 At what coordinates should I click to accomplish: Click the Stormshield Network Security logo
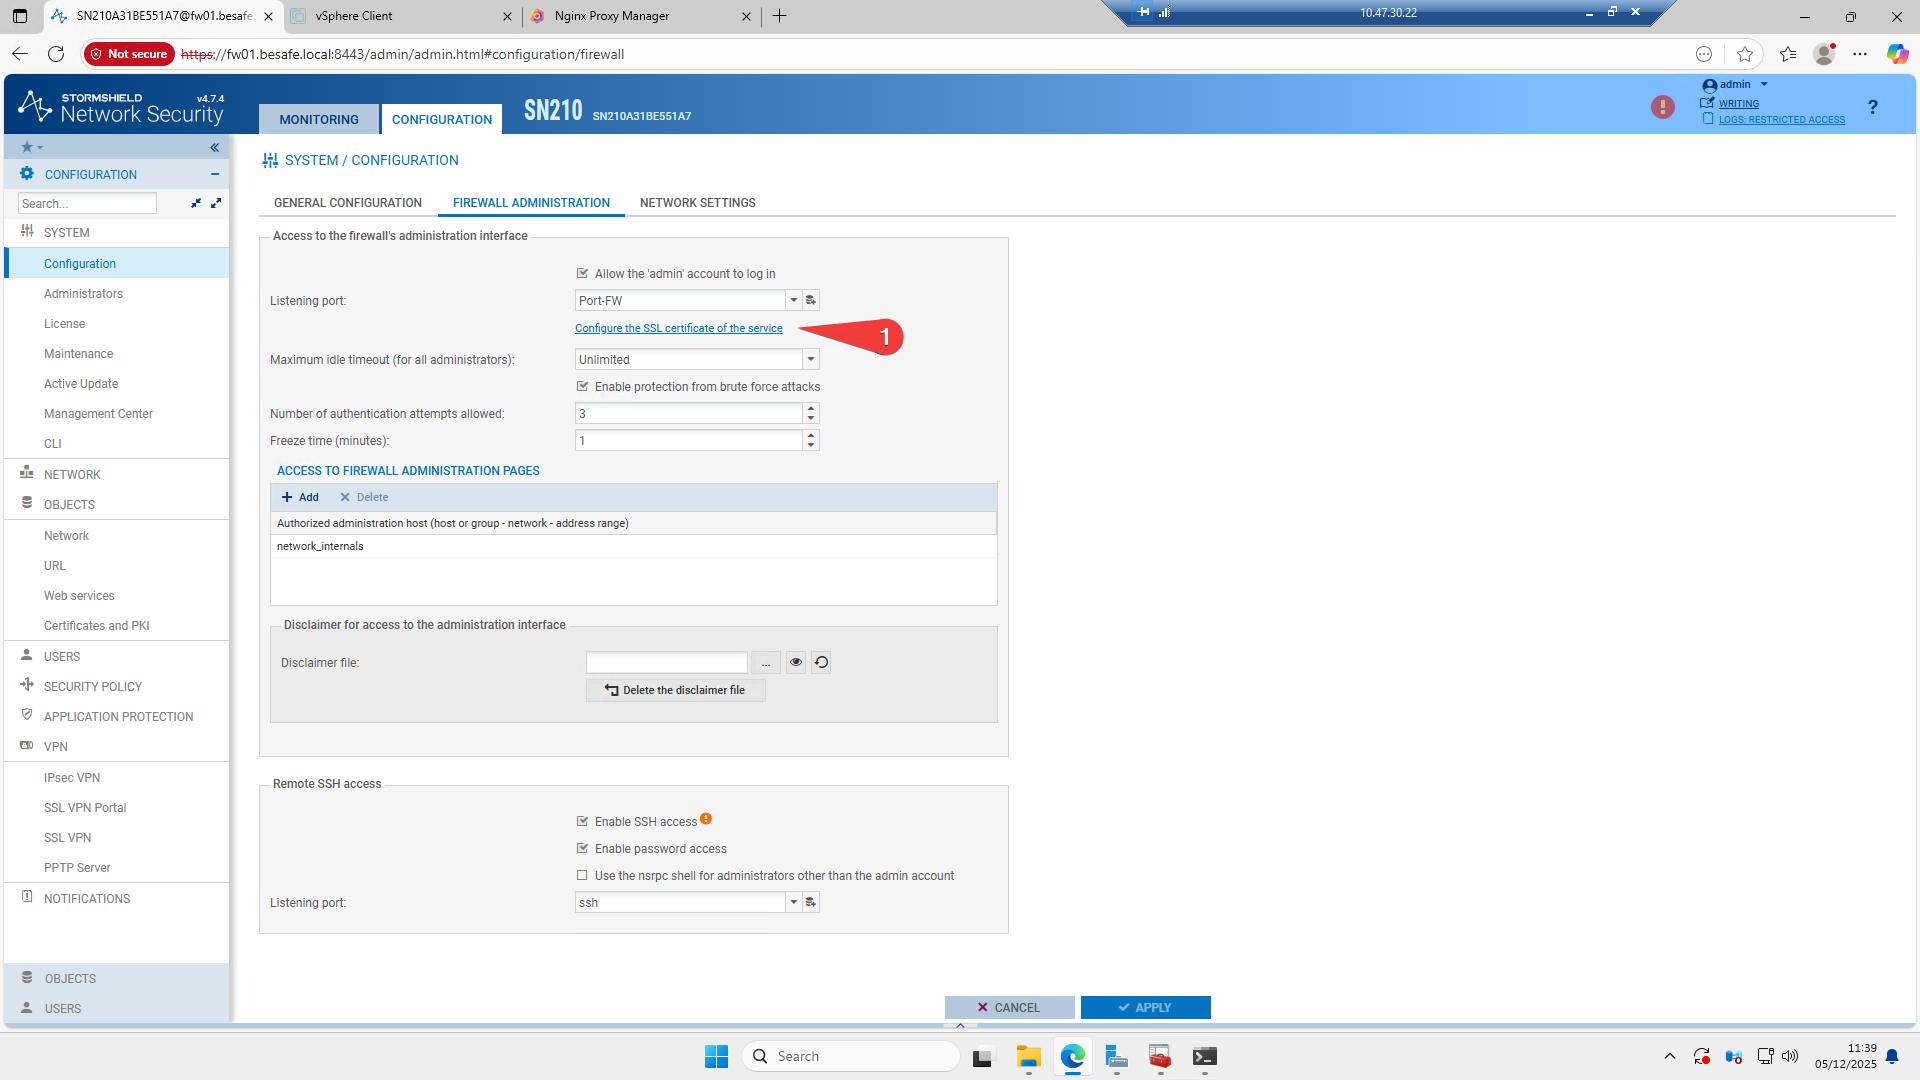(121, 106)
